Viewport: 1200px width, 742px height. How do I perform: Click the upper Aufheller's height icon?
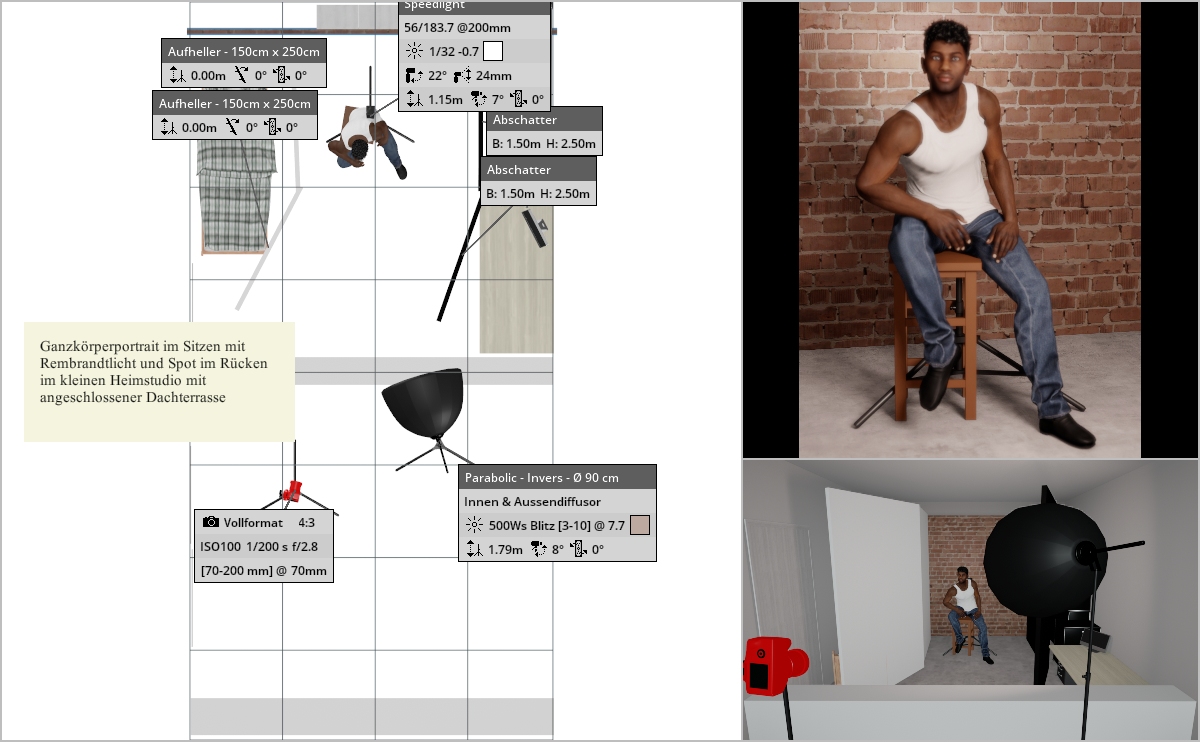click(177, 75)
